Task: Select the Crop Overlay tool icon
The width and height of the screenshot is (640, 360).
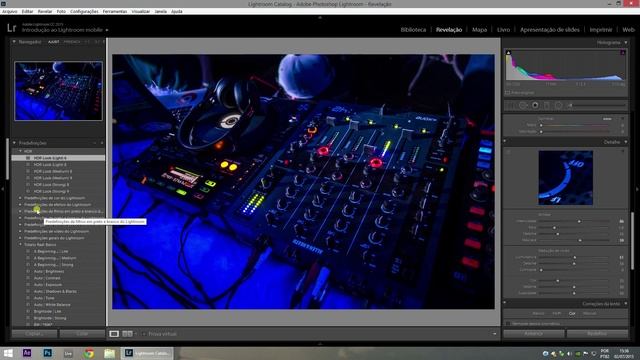Action: pyautogui.click(x=511, y=105)
